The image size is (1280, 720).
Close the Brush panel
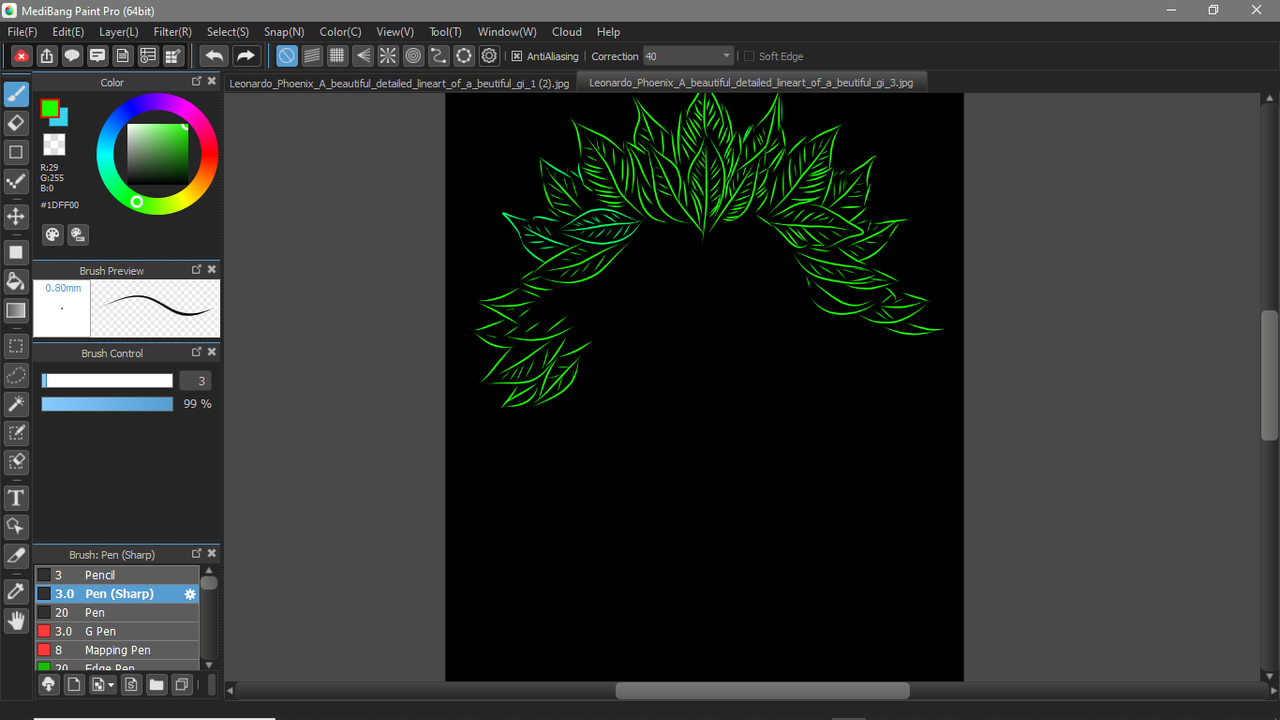point(212,554)
